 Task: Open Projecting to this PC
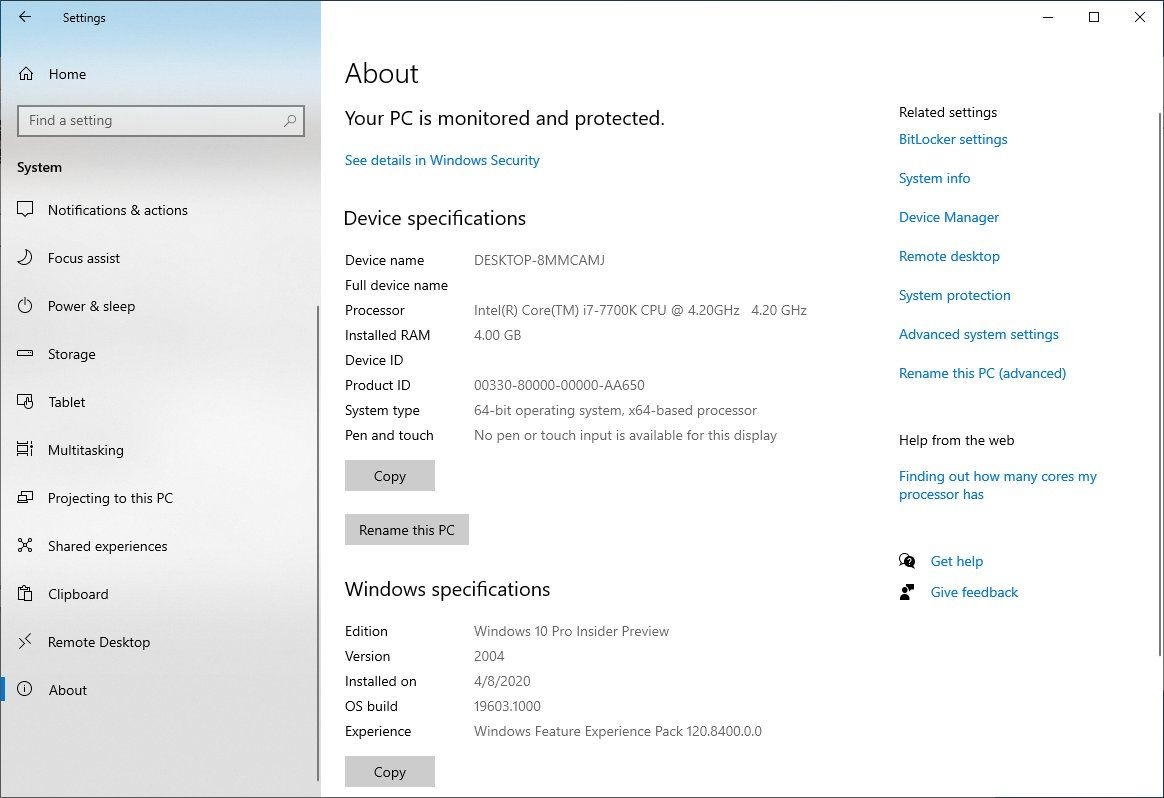(x=110, y=498)
